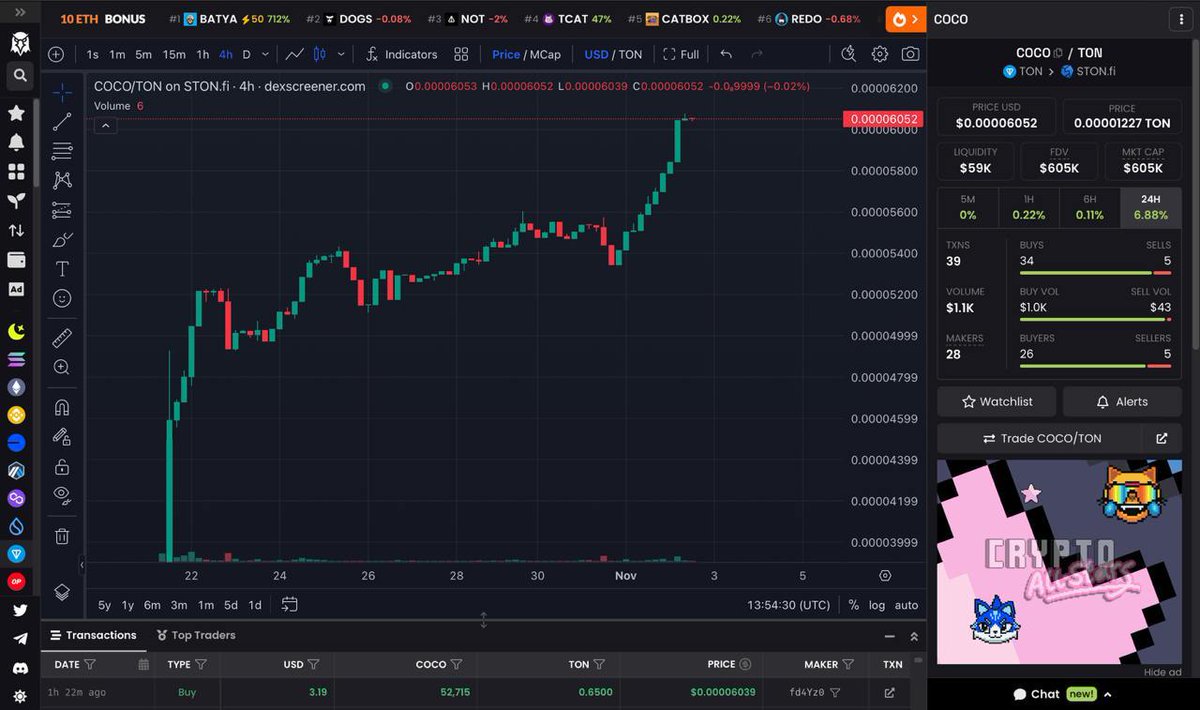Open the bell alerts icon in sidebar

tap(17, 142)
